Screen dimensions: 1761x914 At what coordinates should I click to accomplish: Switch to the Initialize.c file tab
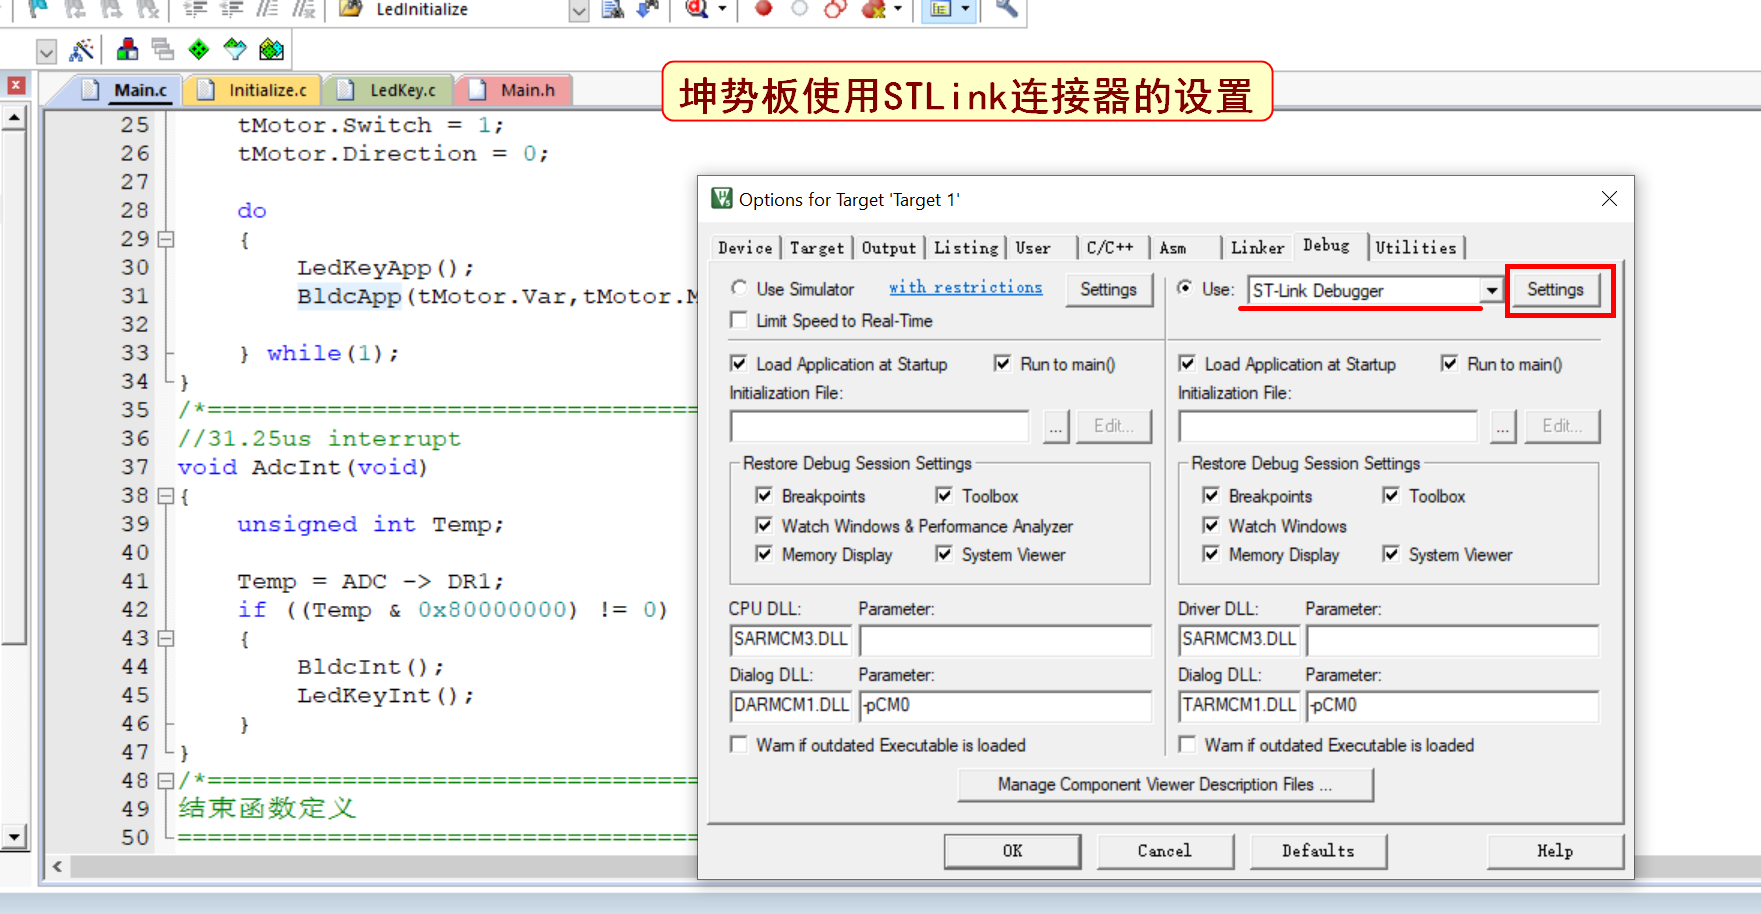266,90
